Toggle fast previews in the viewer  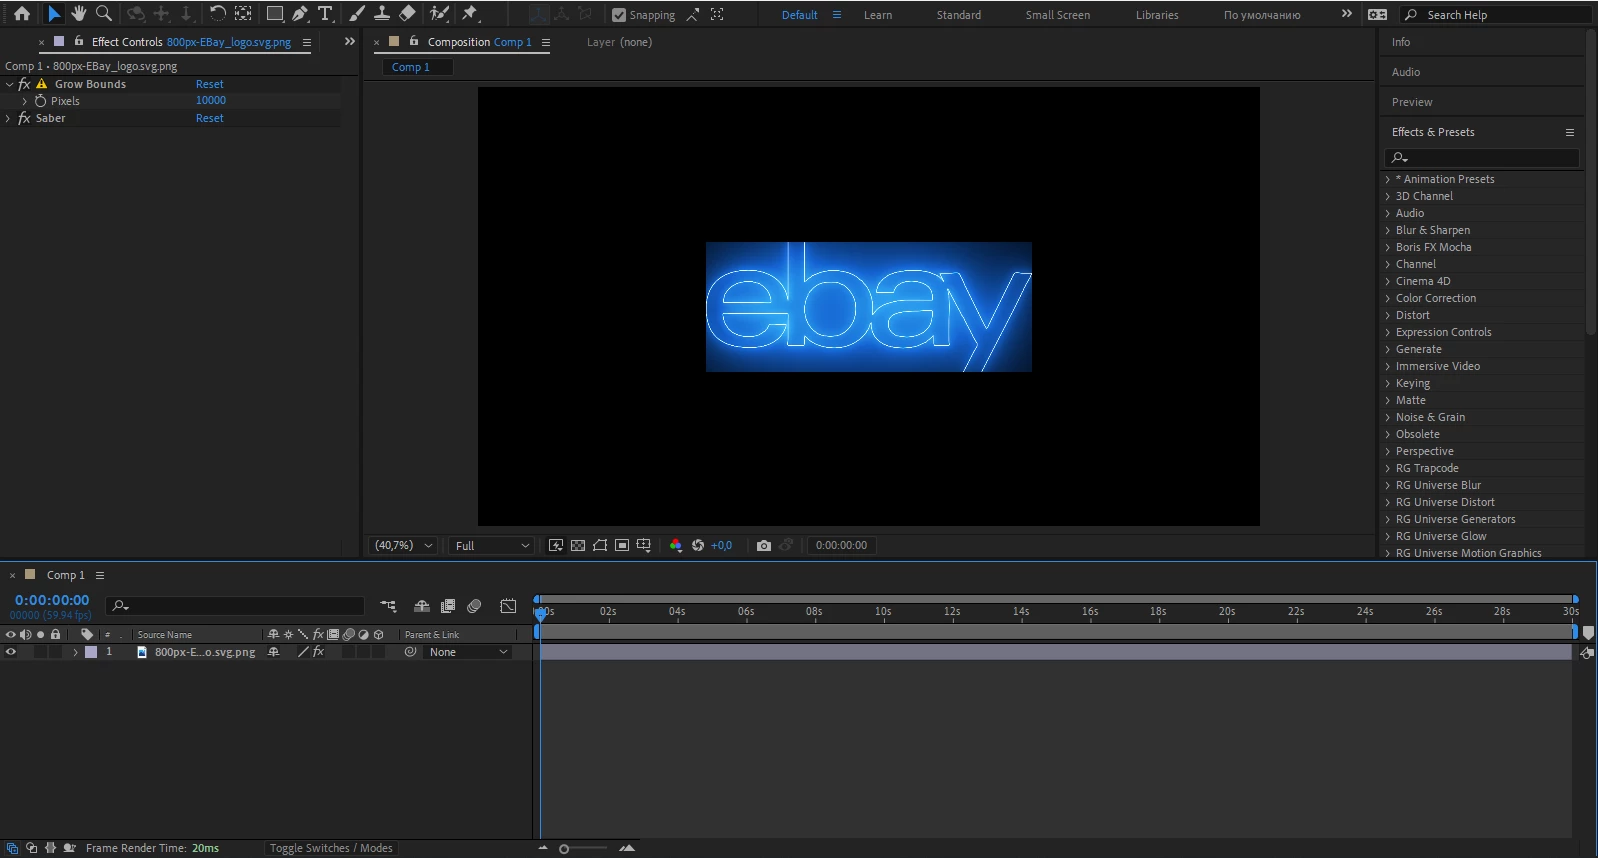556,545
